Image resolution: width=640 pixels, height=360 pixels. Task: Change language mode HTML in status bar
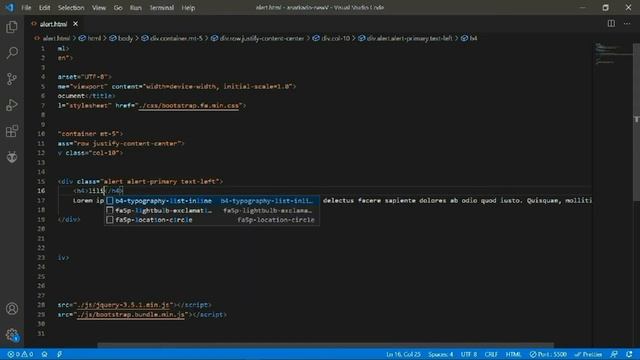[513, 354]
